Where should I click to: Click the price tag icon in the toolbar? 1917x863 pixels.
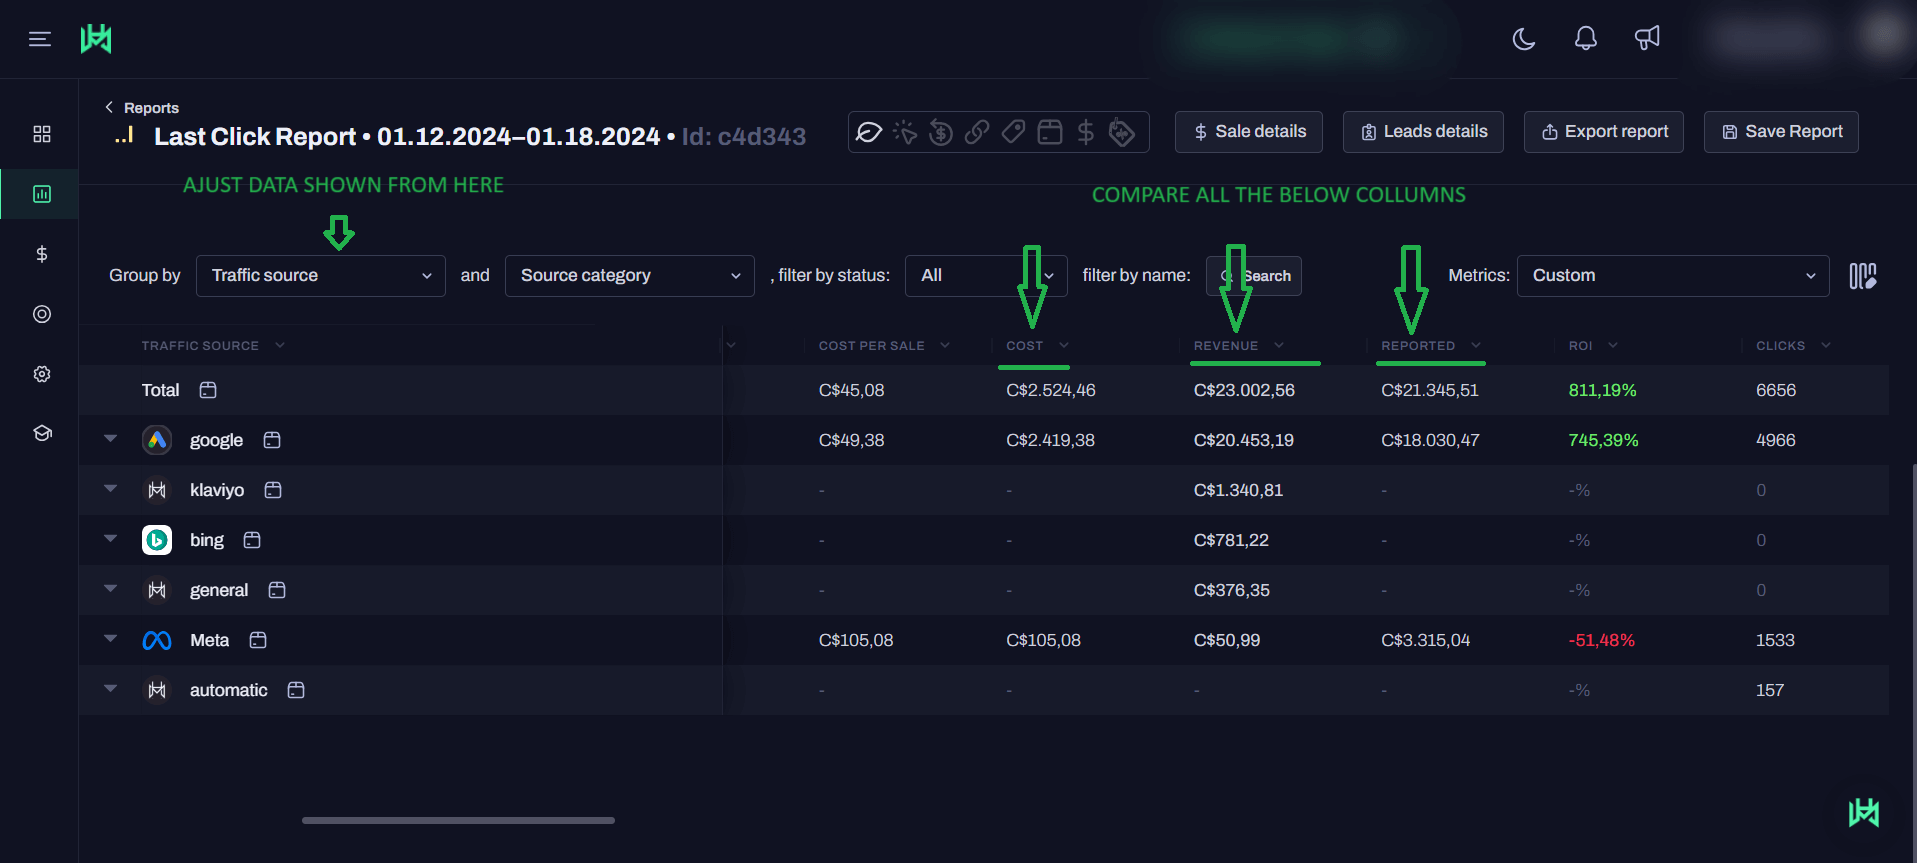[x=1013, y=132]
